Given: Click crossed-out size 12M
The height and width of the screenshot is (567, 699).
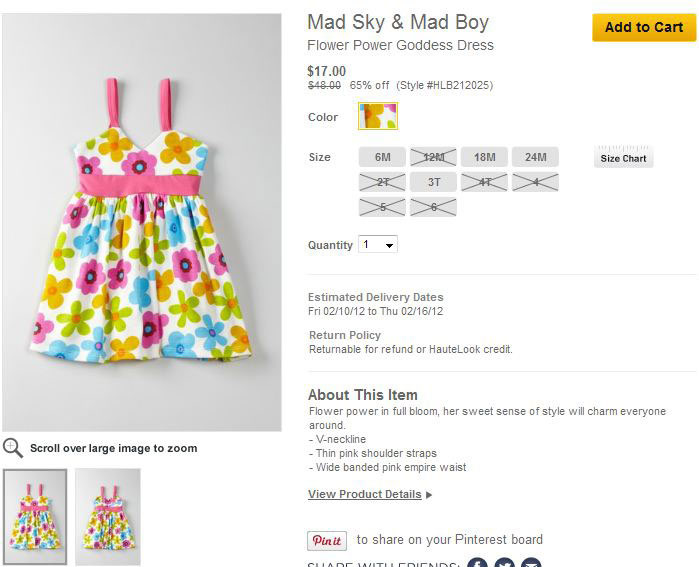Looking at the screenshot, I should pyautogui.click(x=434, y=157).
